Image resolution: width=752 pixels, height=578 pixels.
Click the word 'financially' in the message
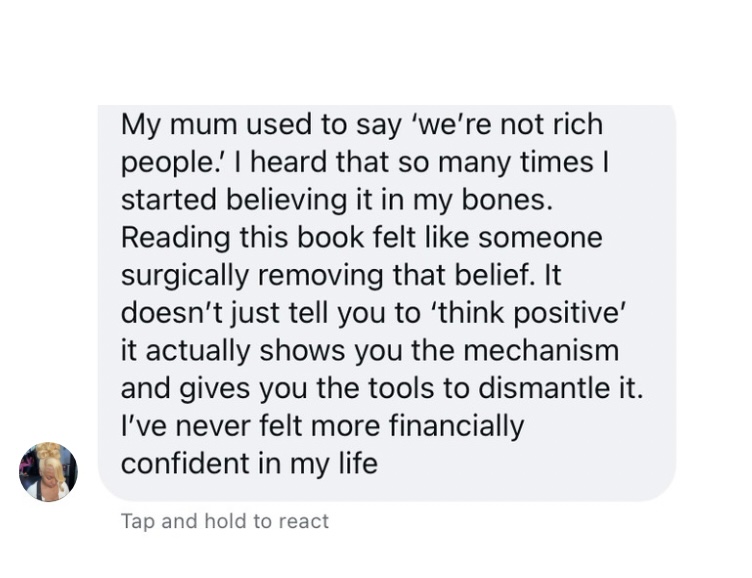(x=456, y=426)
